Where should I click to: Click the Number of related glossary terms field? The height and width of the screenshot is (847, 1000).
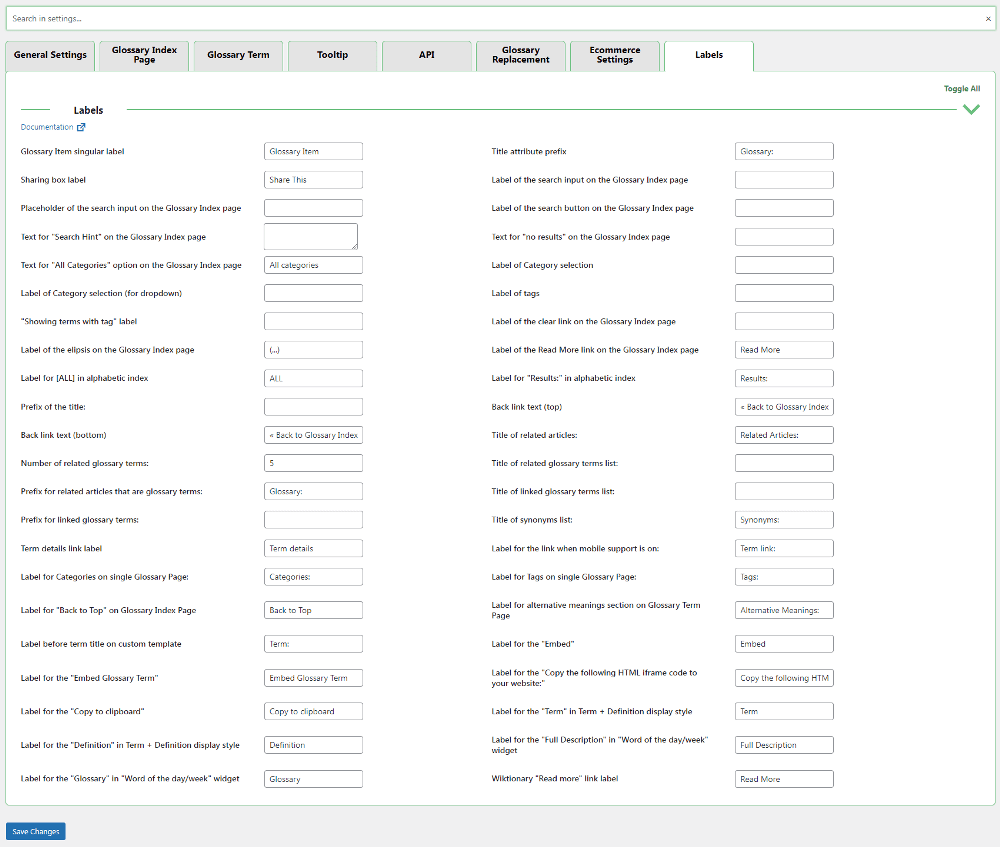[x=313, y=464]
